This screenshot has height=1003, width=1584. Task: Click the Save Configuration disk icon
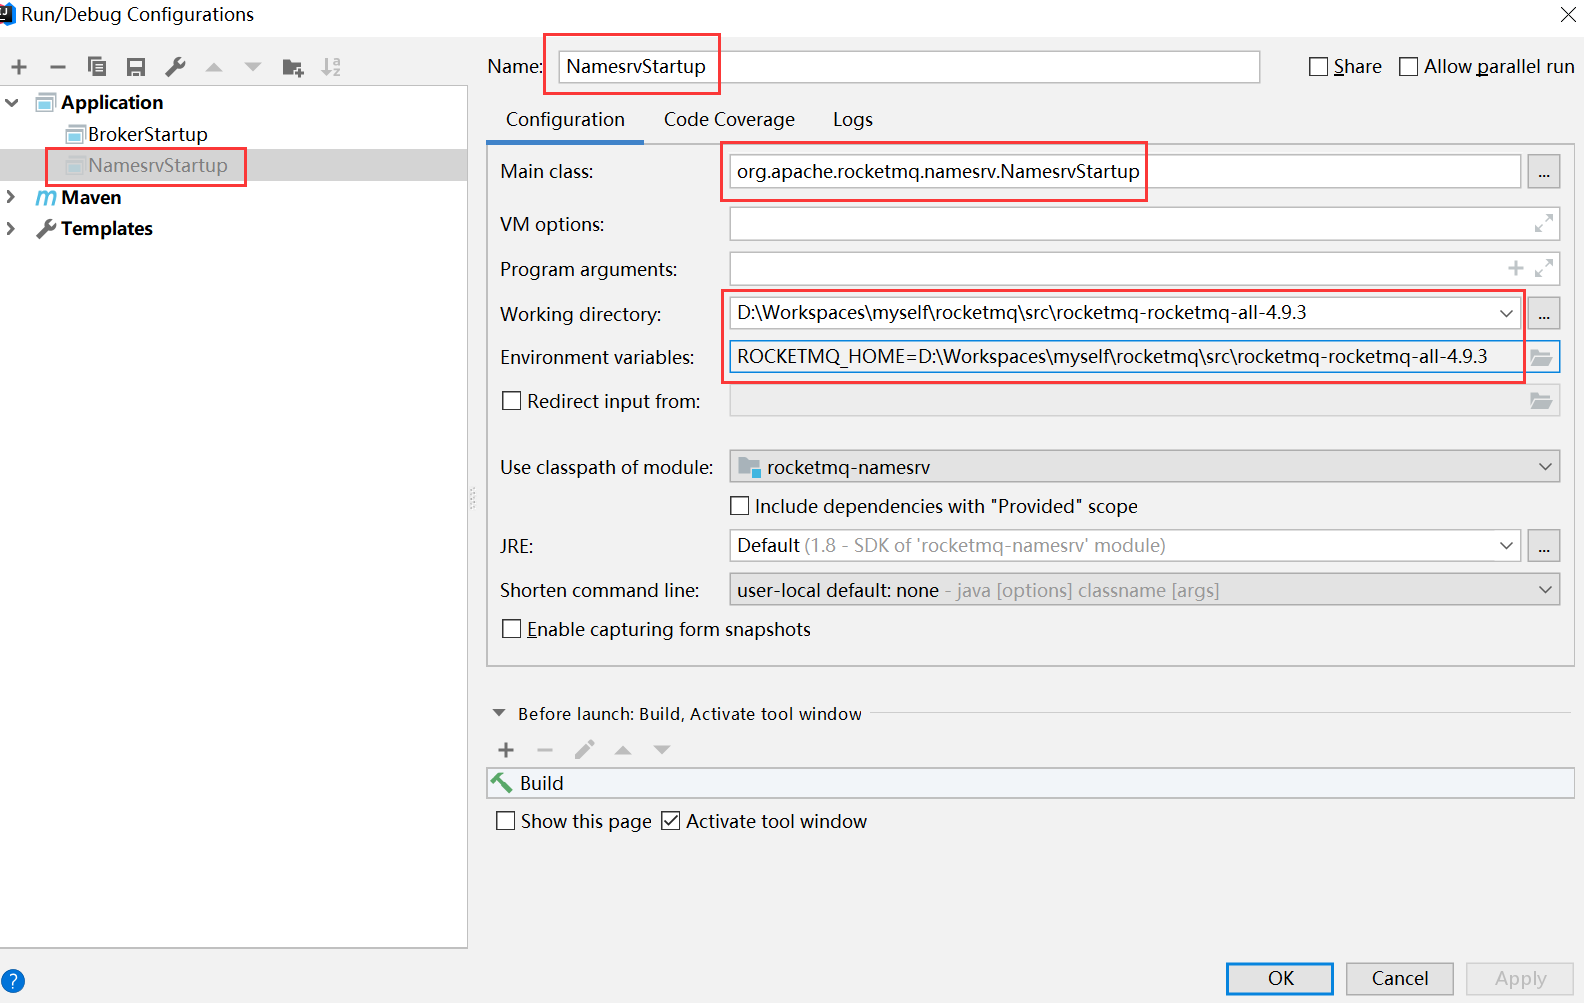136,67
